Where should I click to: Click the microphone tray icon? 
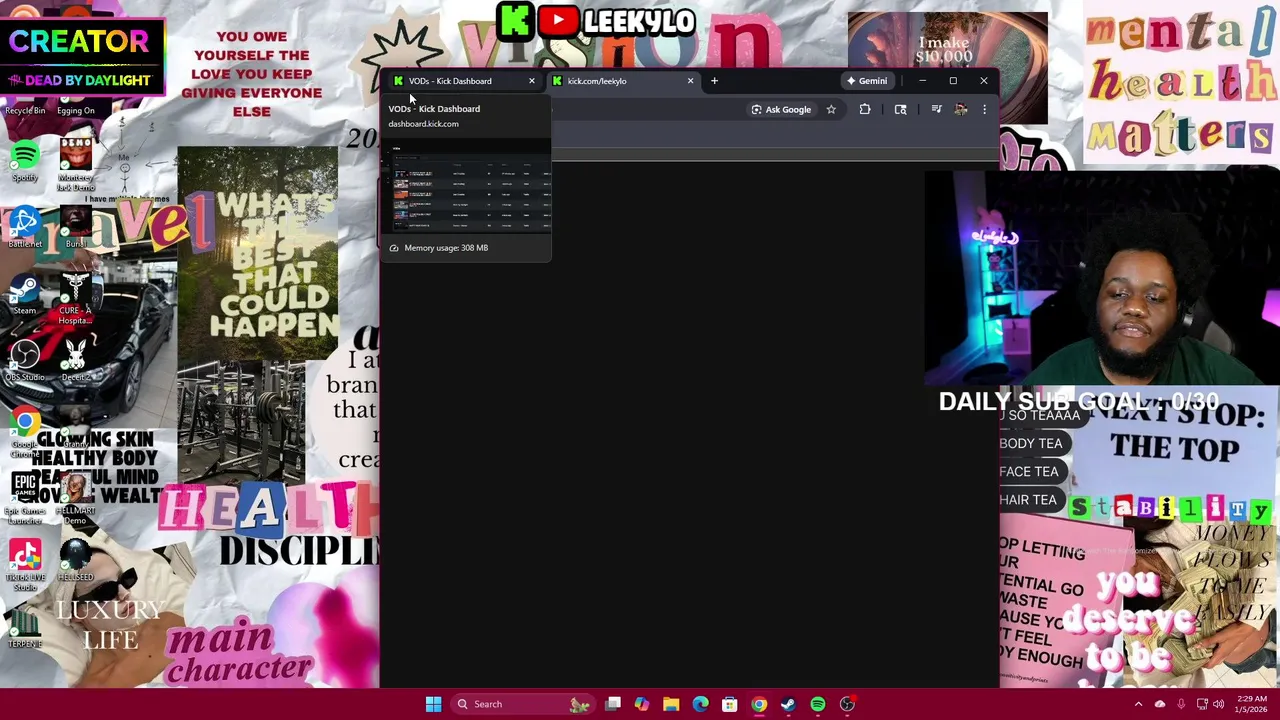(x=1181, y=704)
